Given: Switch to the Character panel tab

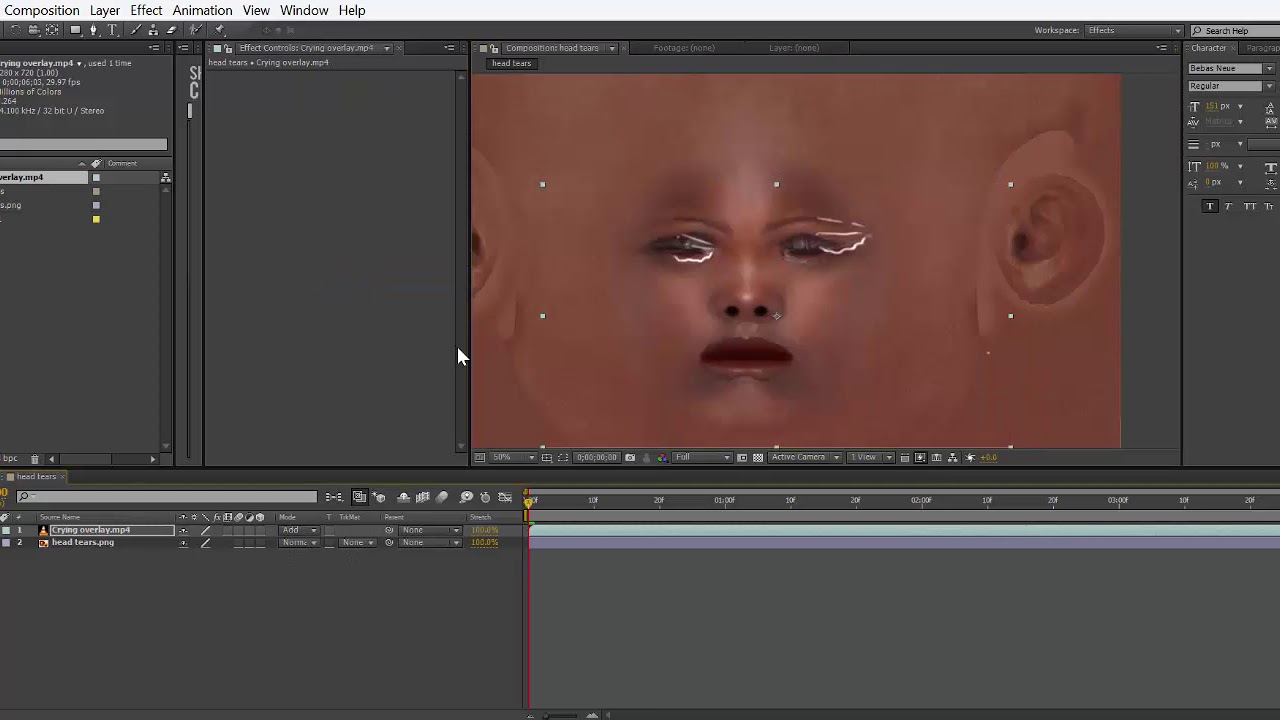Looking at the screenshot, I should (x=1208, y=48).
